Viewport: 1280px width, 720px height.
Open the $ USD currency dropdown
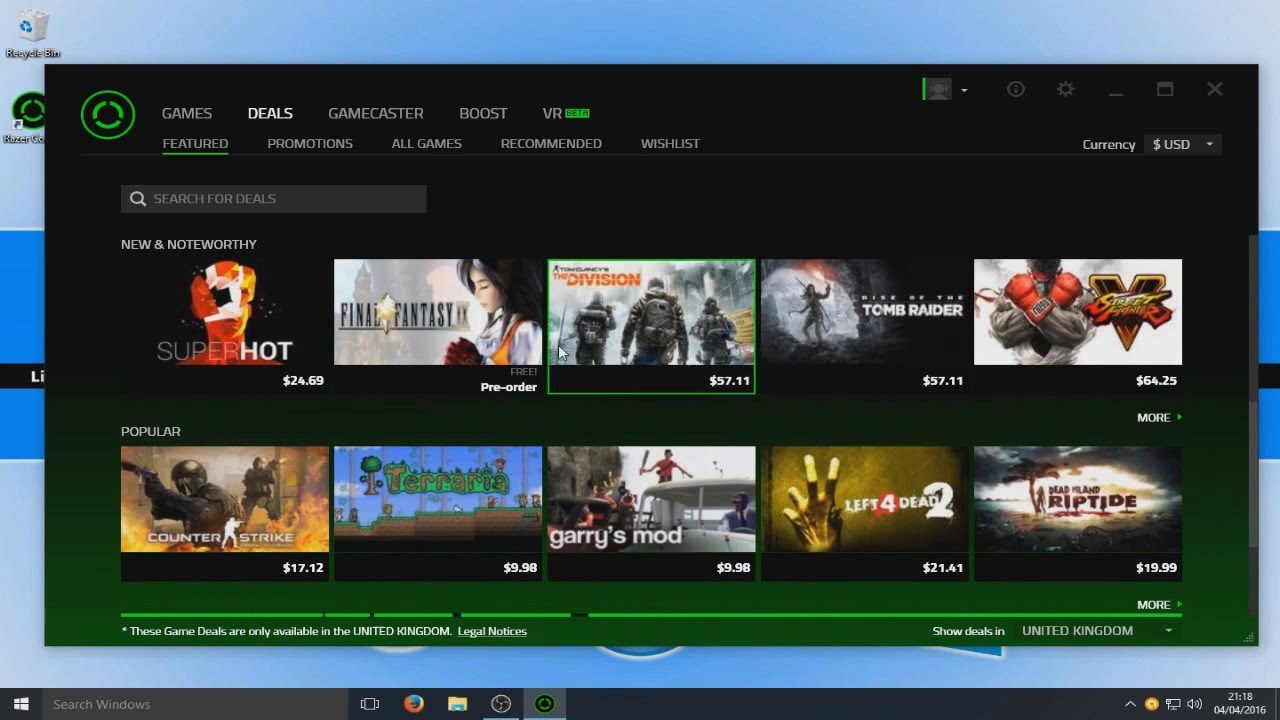(1183, 144)
